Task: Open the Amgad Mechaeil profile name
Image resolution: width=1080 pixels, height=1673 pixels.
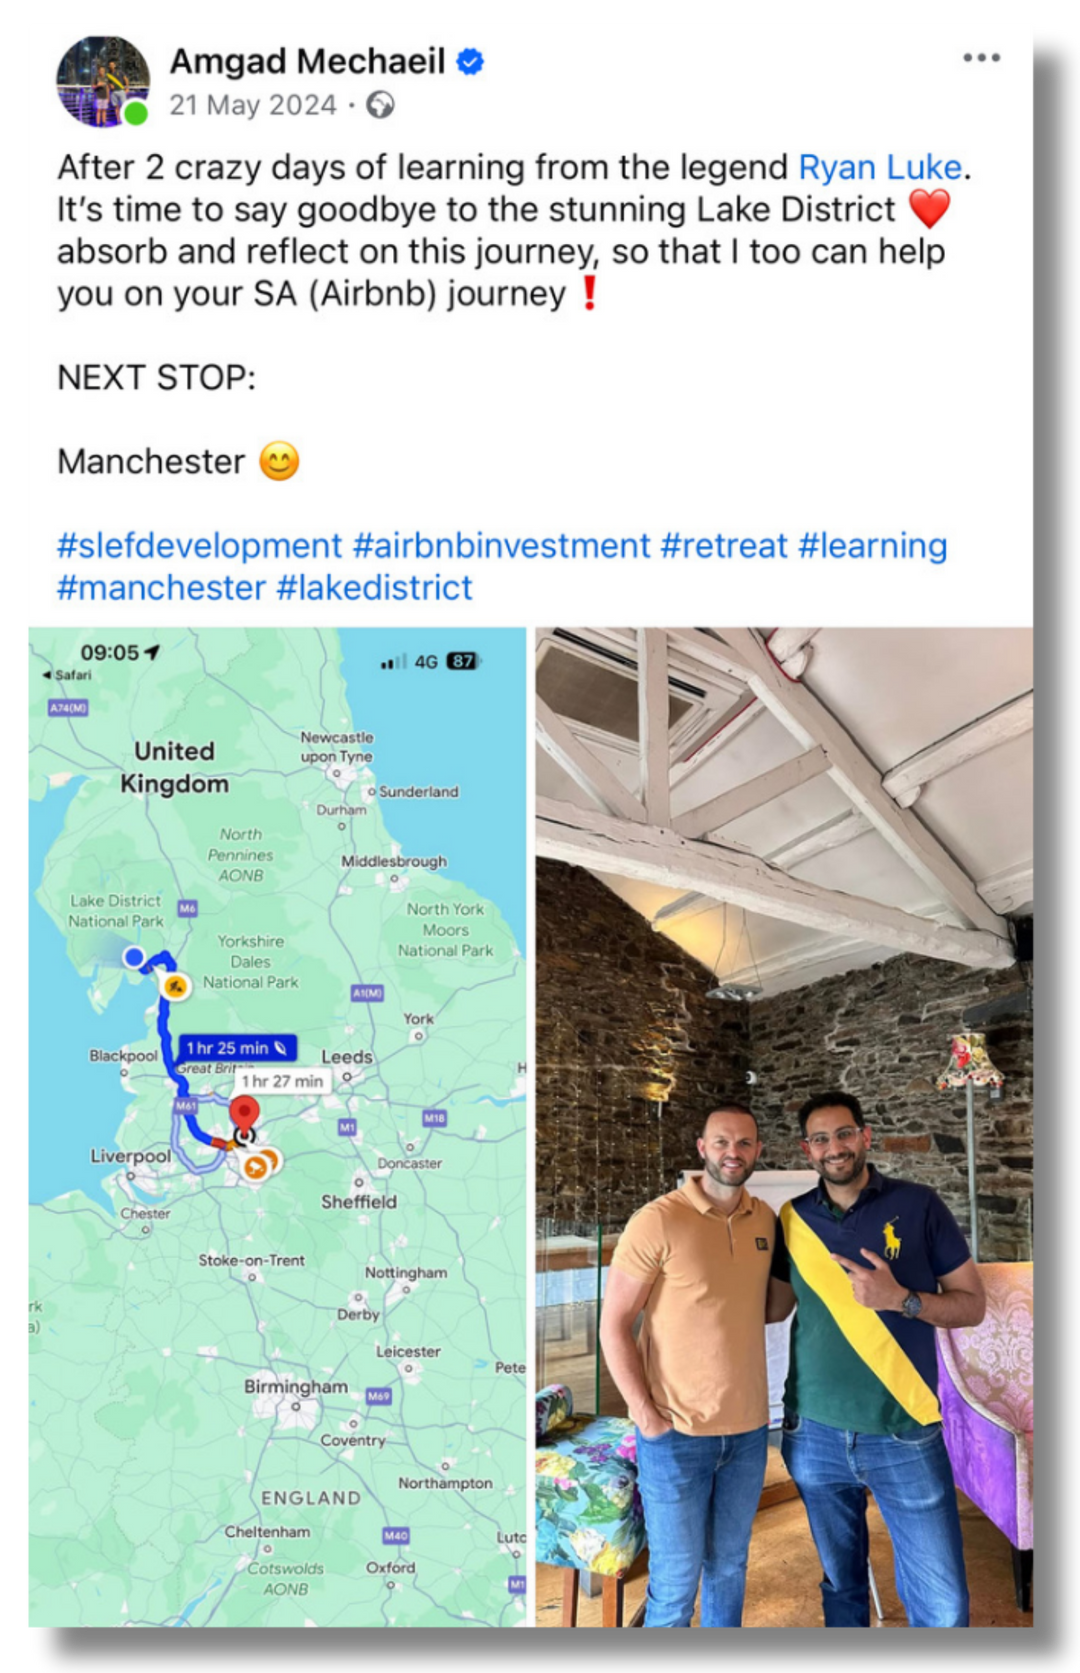Action: tap(307, 62)
